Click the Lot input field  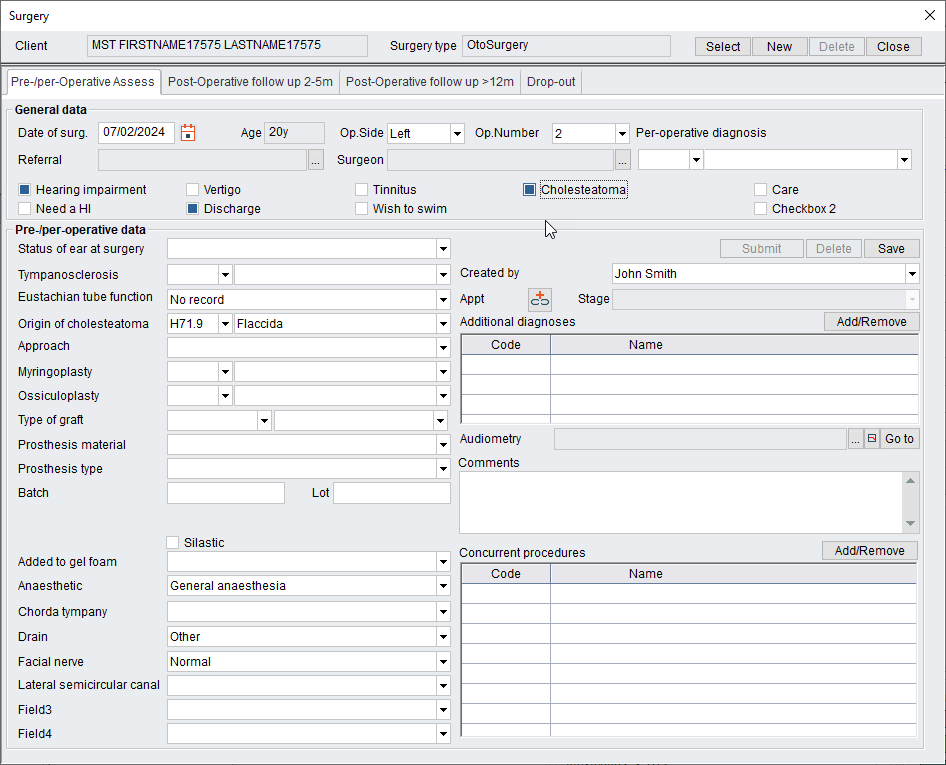(392, 493)
